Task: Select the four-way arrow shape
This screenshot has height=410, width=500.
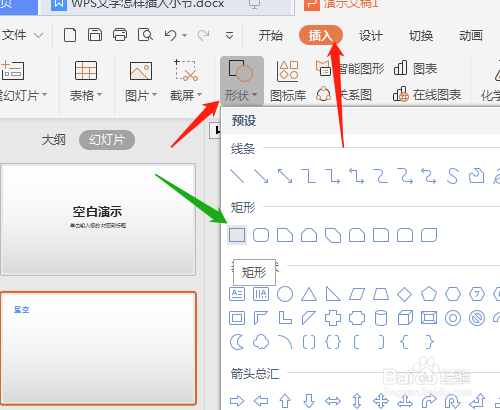Action: [381, 401]
